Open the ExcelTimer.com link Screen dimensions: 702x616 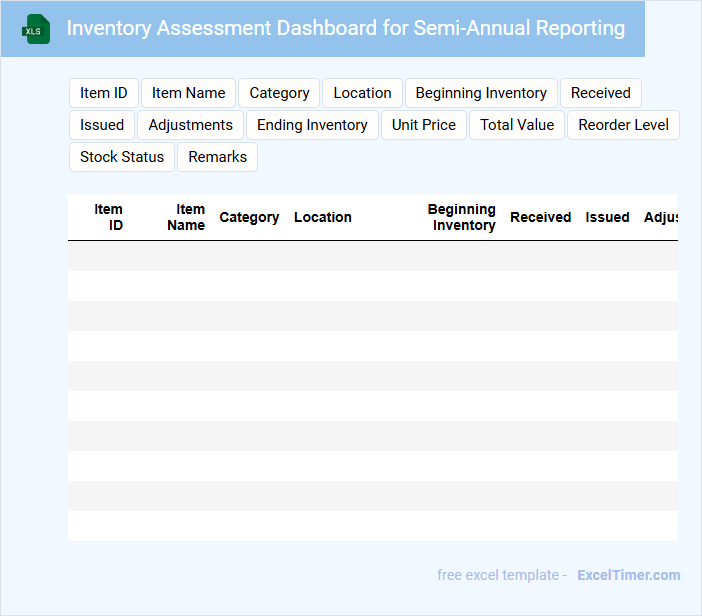point(628,575)
